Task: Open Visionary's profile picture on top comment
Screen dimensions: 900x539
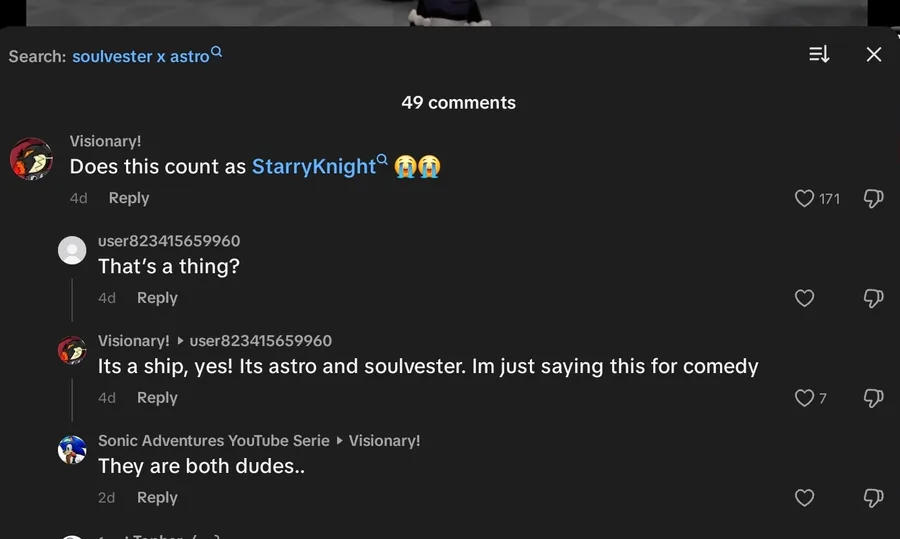Action: coord(31,159)
